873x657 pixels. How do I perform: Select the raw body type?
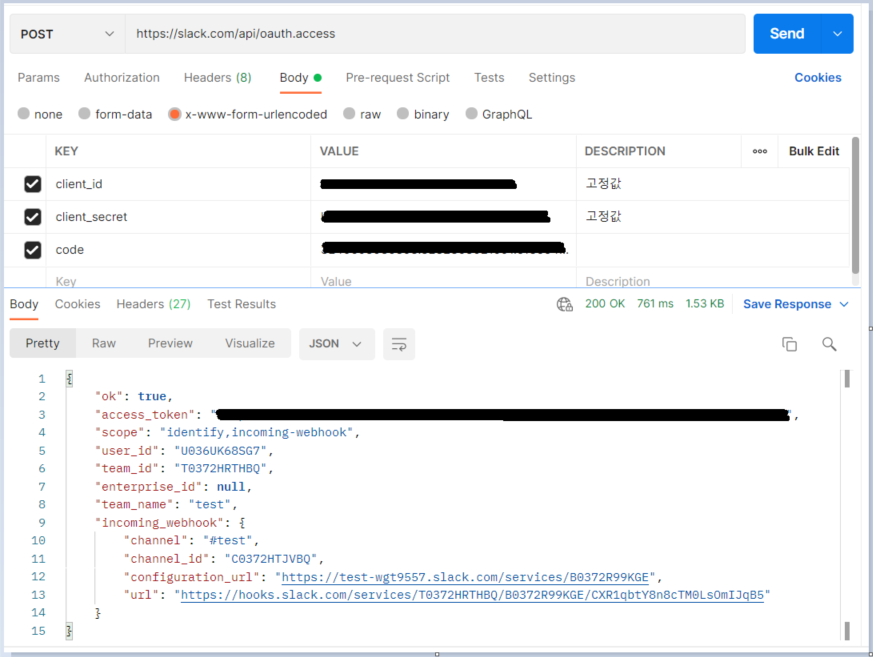click(x=349, y=114)
